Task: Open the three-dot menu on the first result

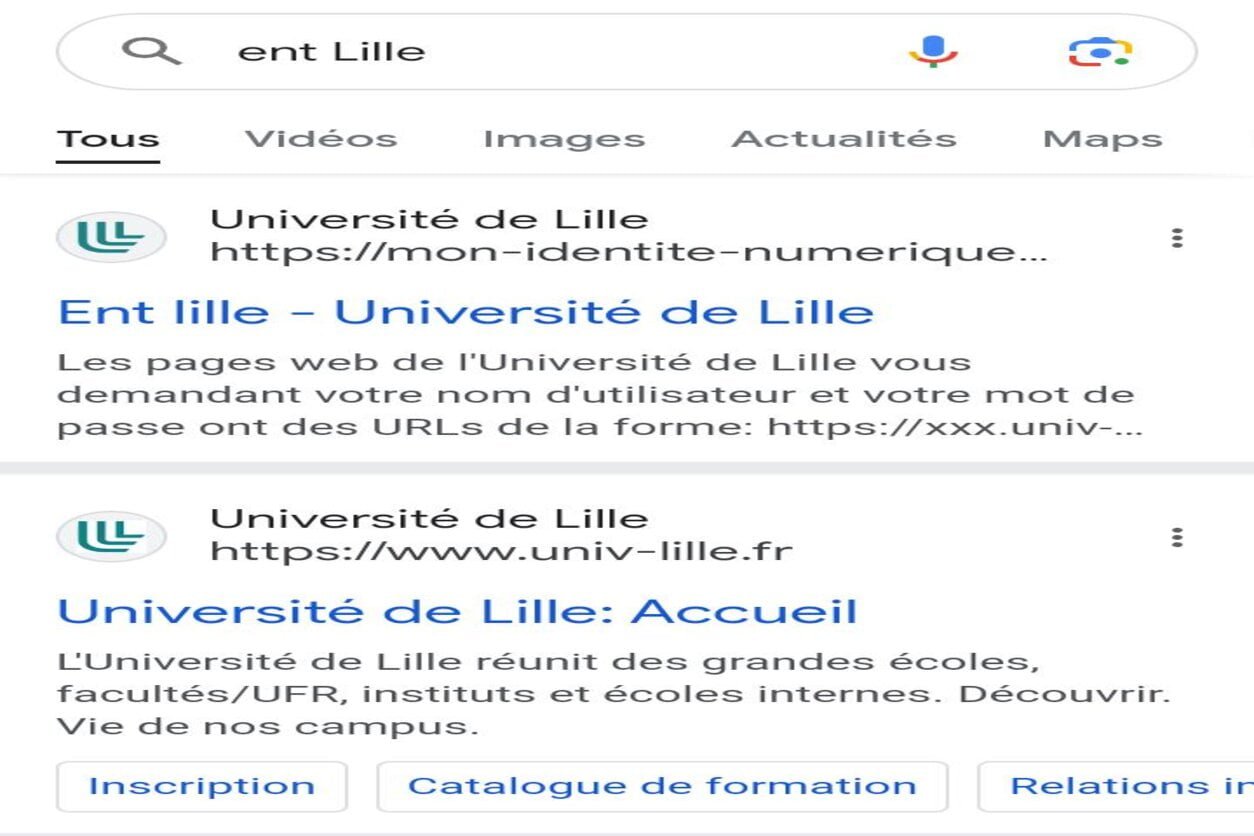Action: (x=1177, y=237)
